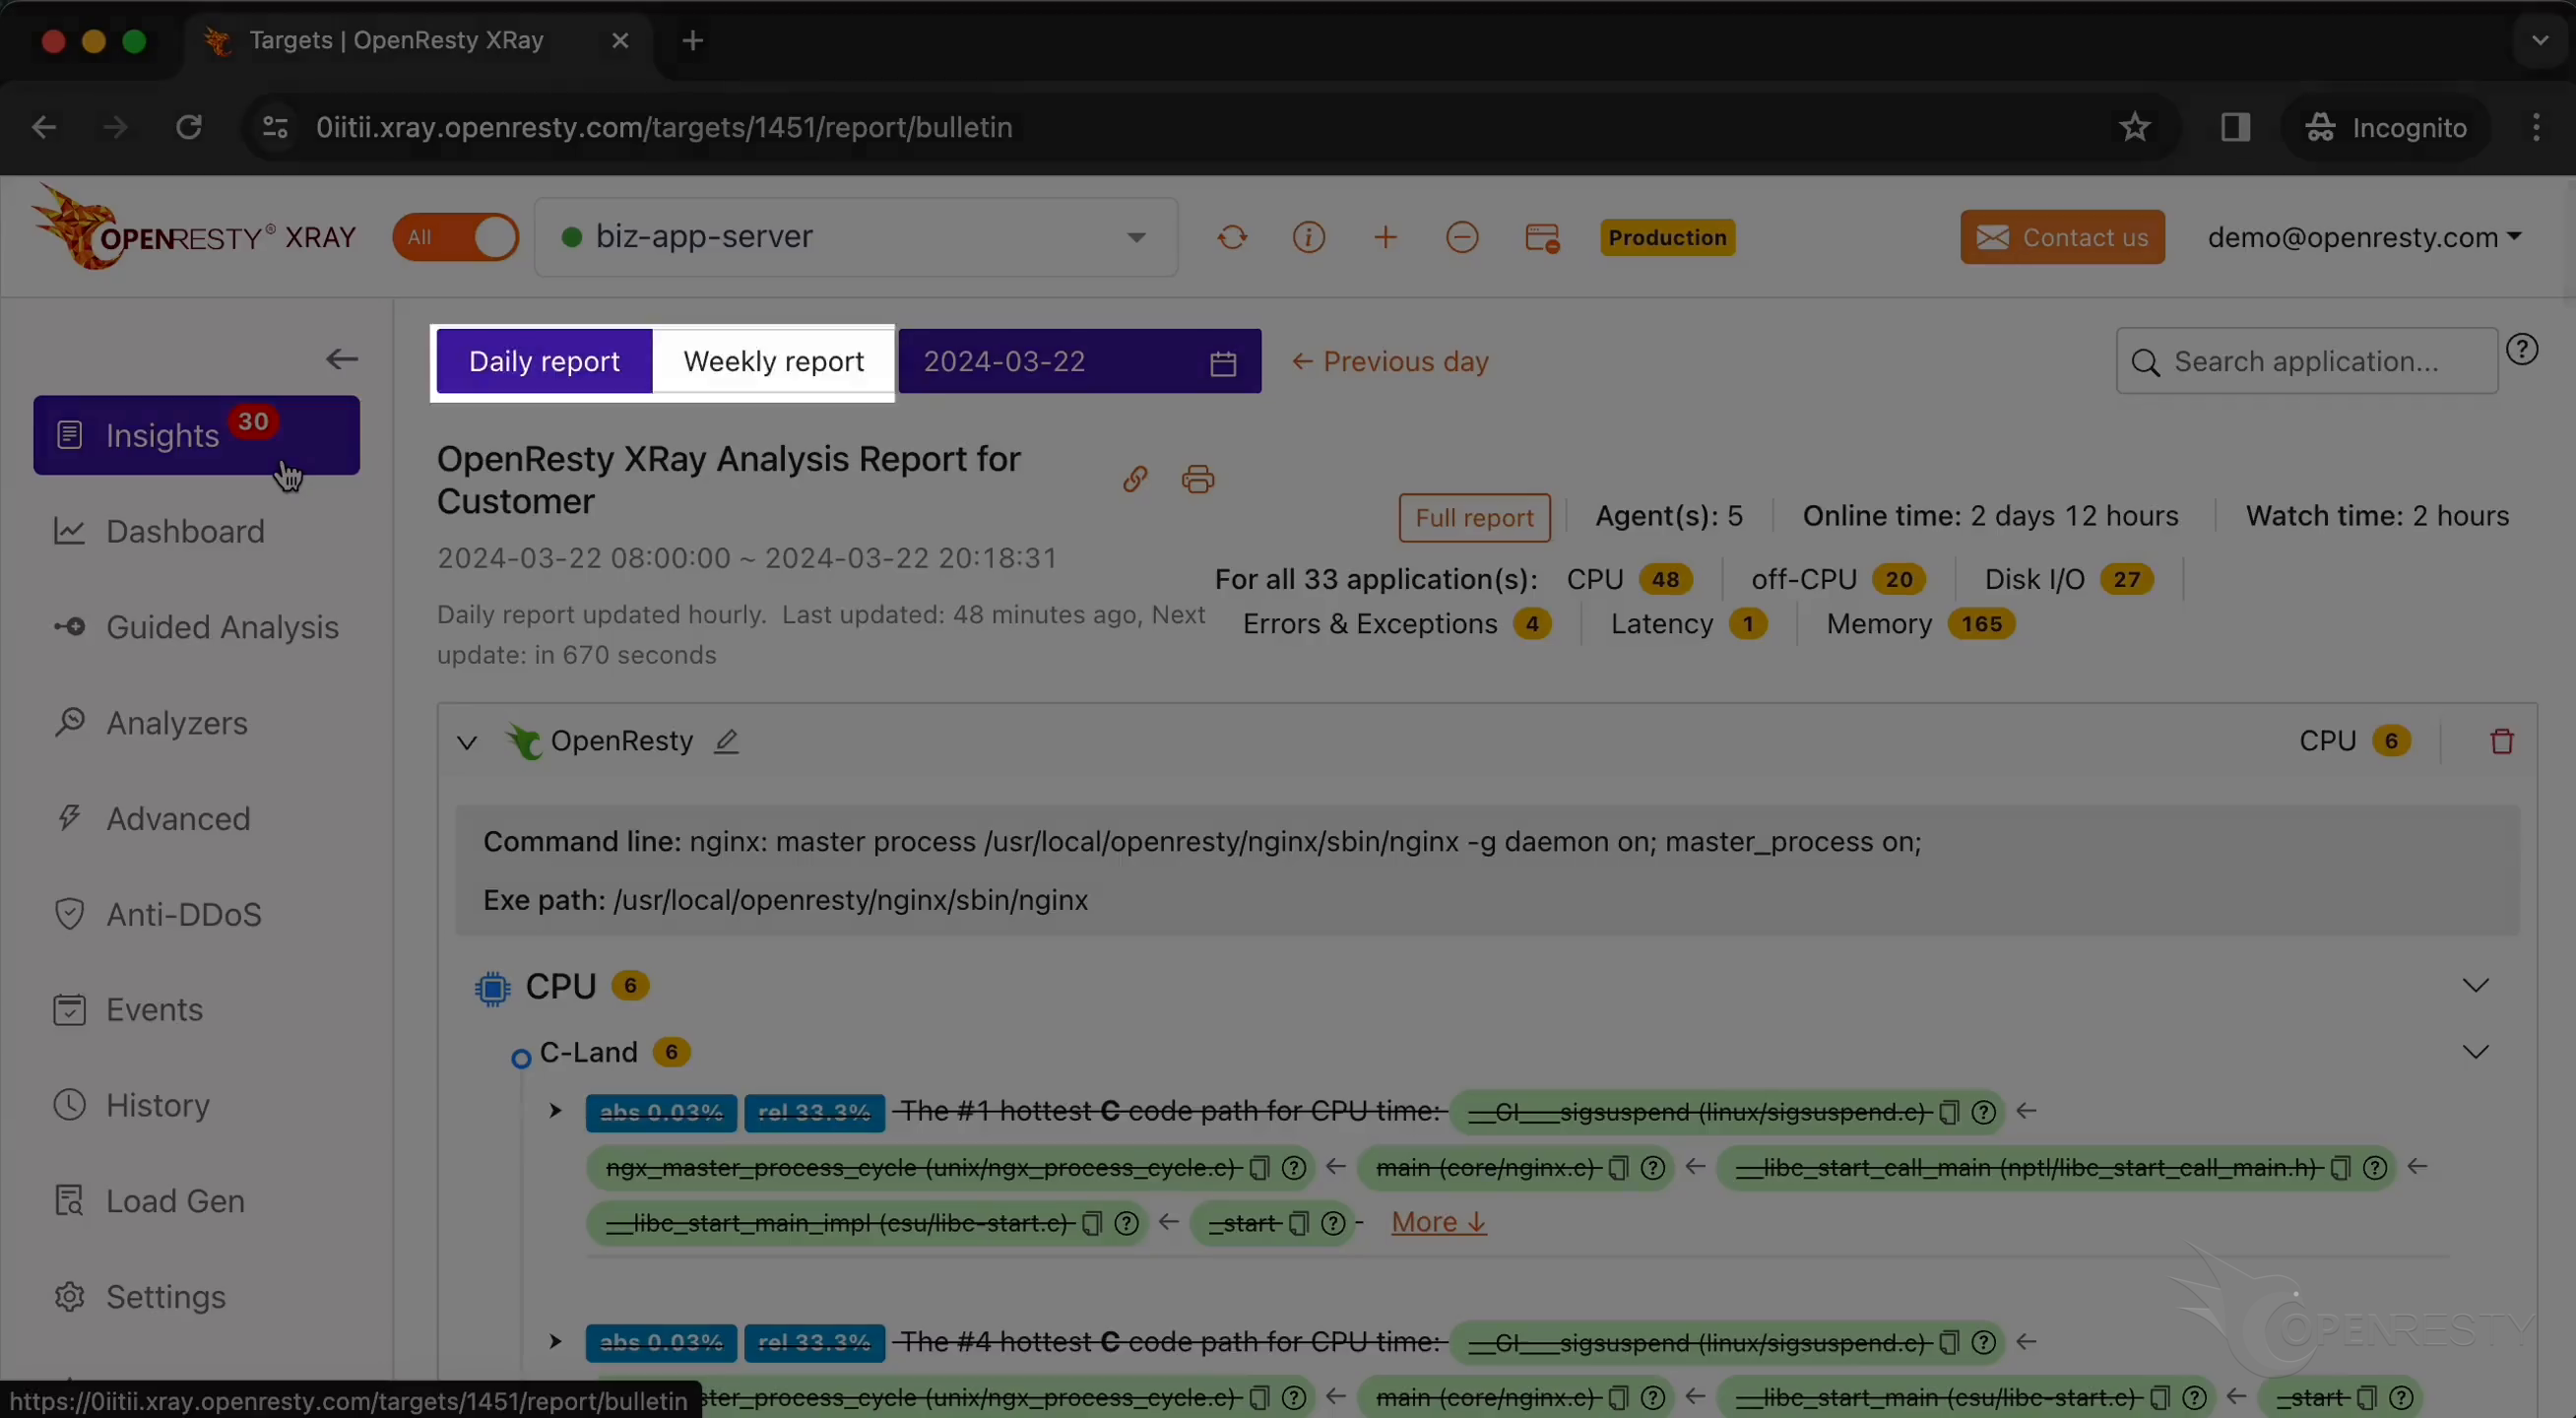Open Load Gen in the sidebar
The width and height of the screenshot is (2576, 1418).
click(x=149, y=1201)
